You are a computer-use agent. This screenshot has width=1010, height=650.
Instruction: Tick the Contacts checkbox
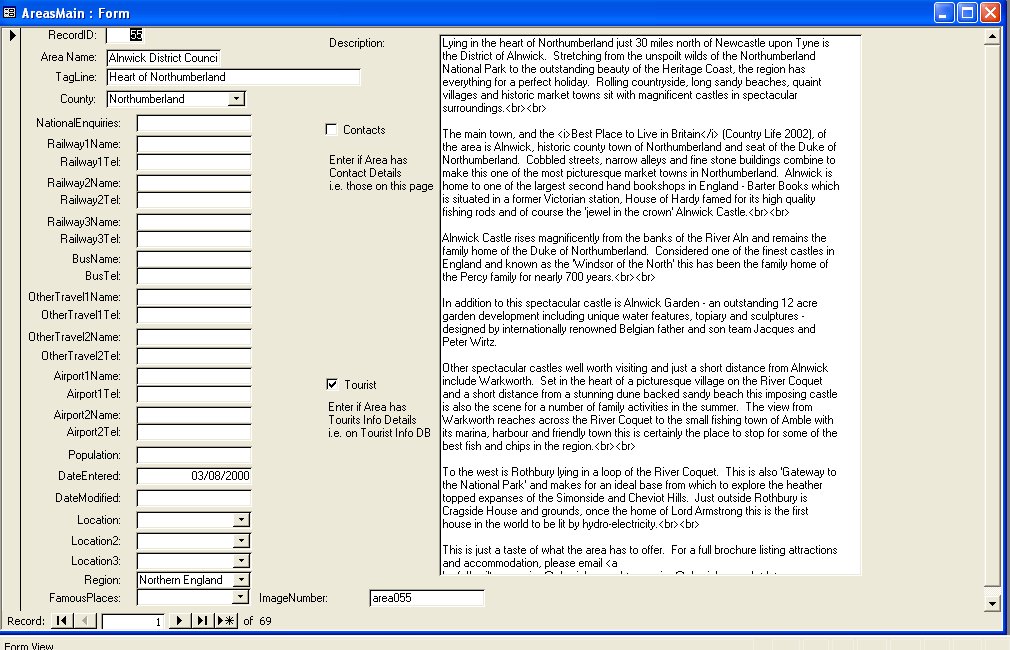pos(331,129)
